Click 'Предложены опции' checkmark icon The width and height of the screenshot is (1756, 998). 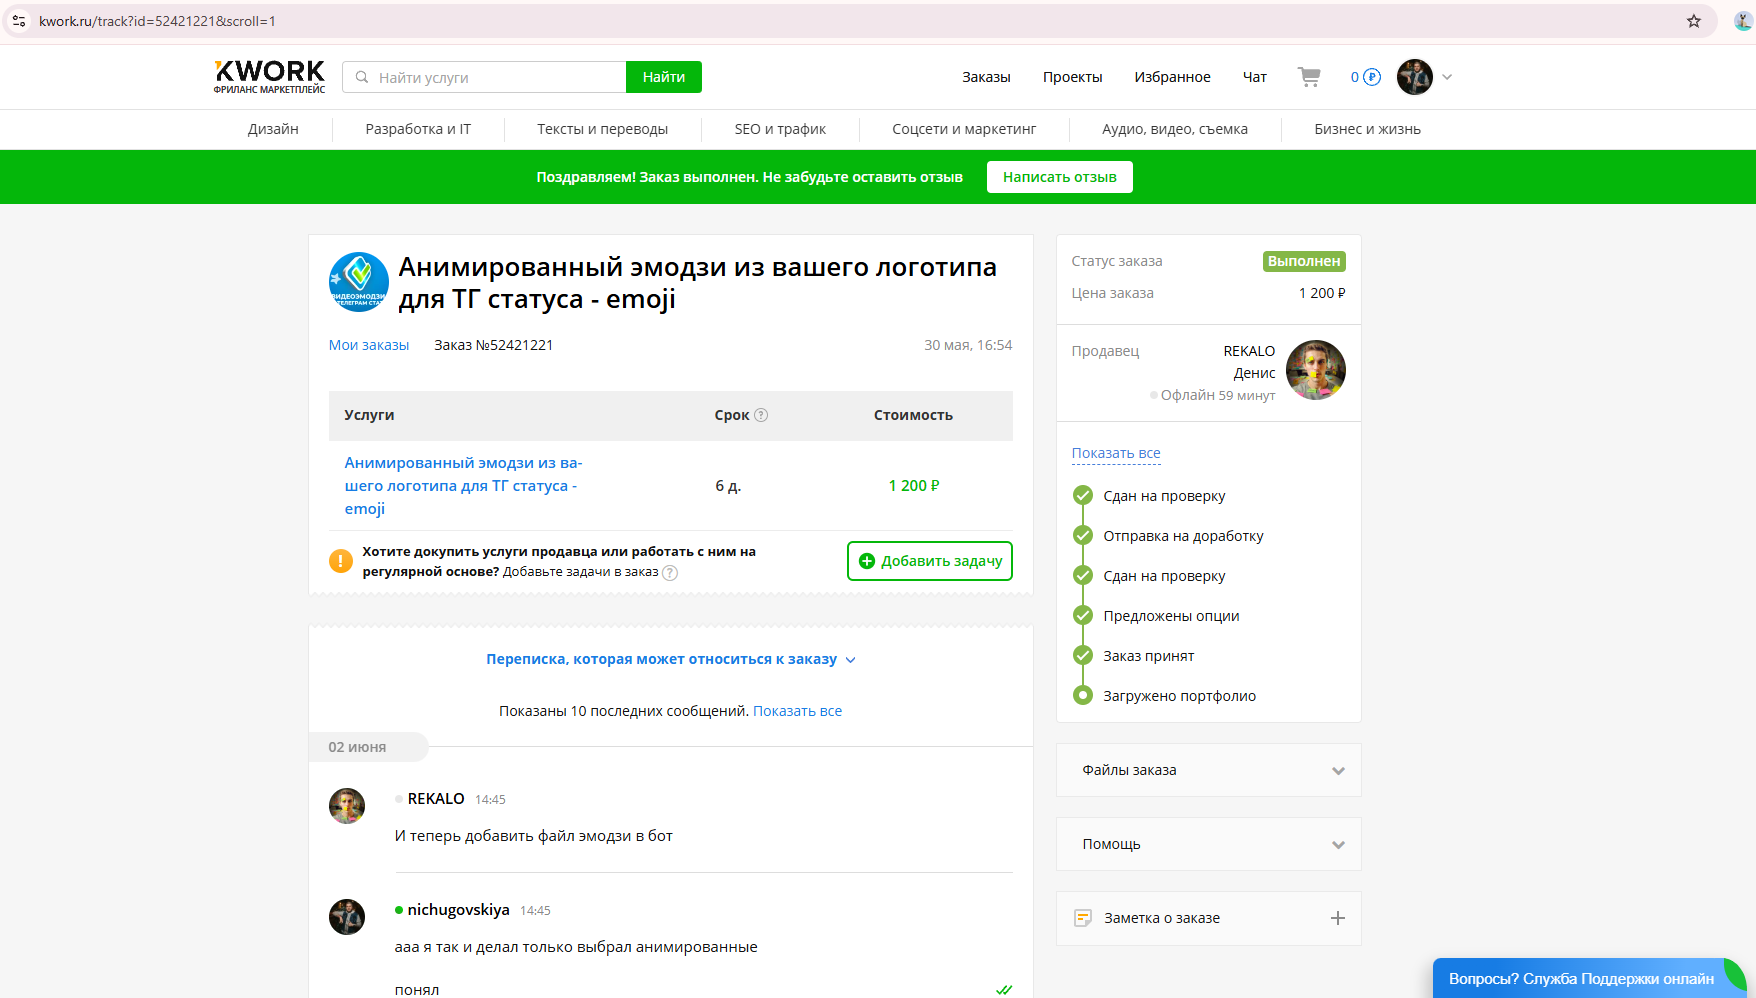click(x=1083, y=615)
